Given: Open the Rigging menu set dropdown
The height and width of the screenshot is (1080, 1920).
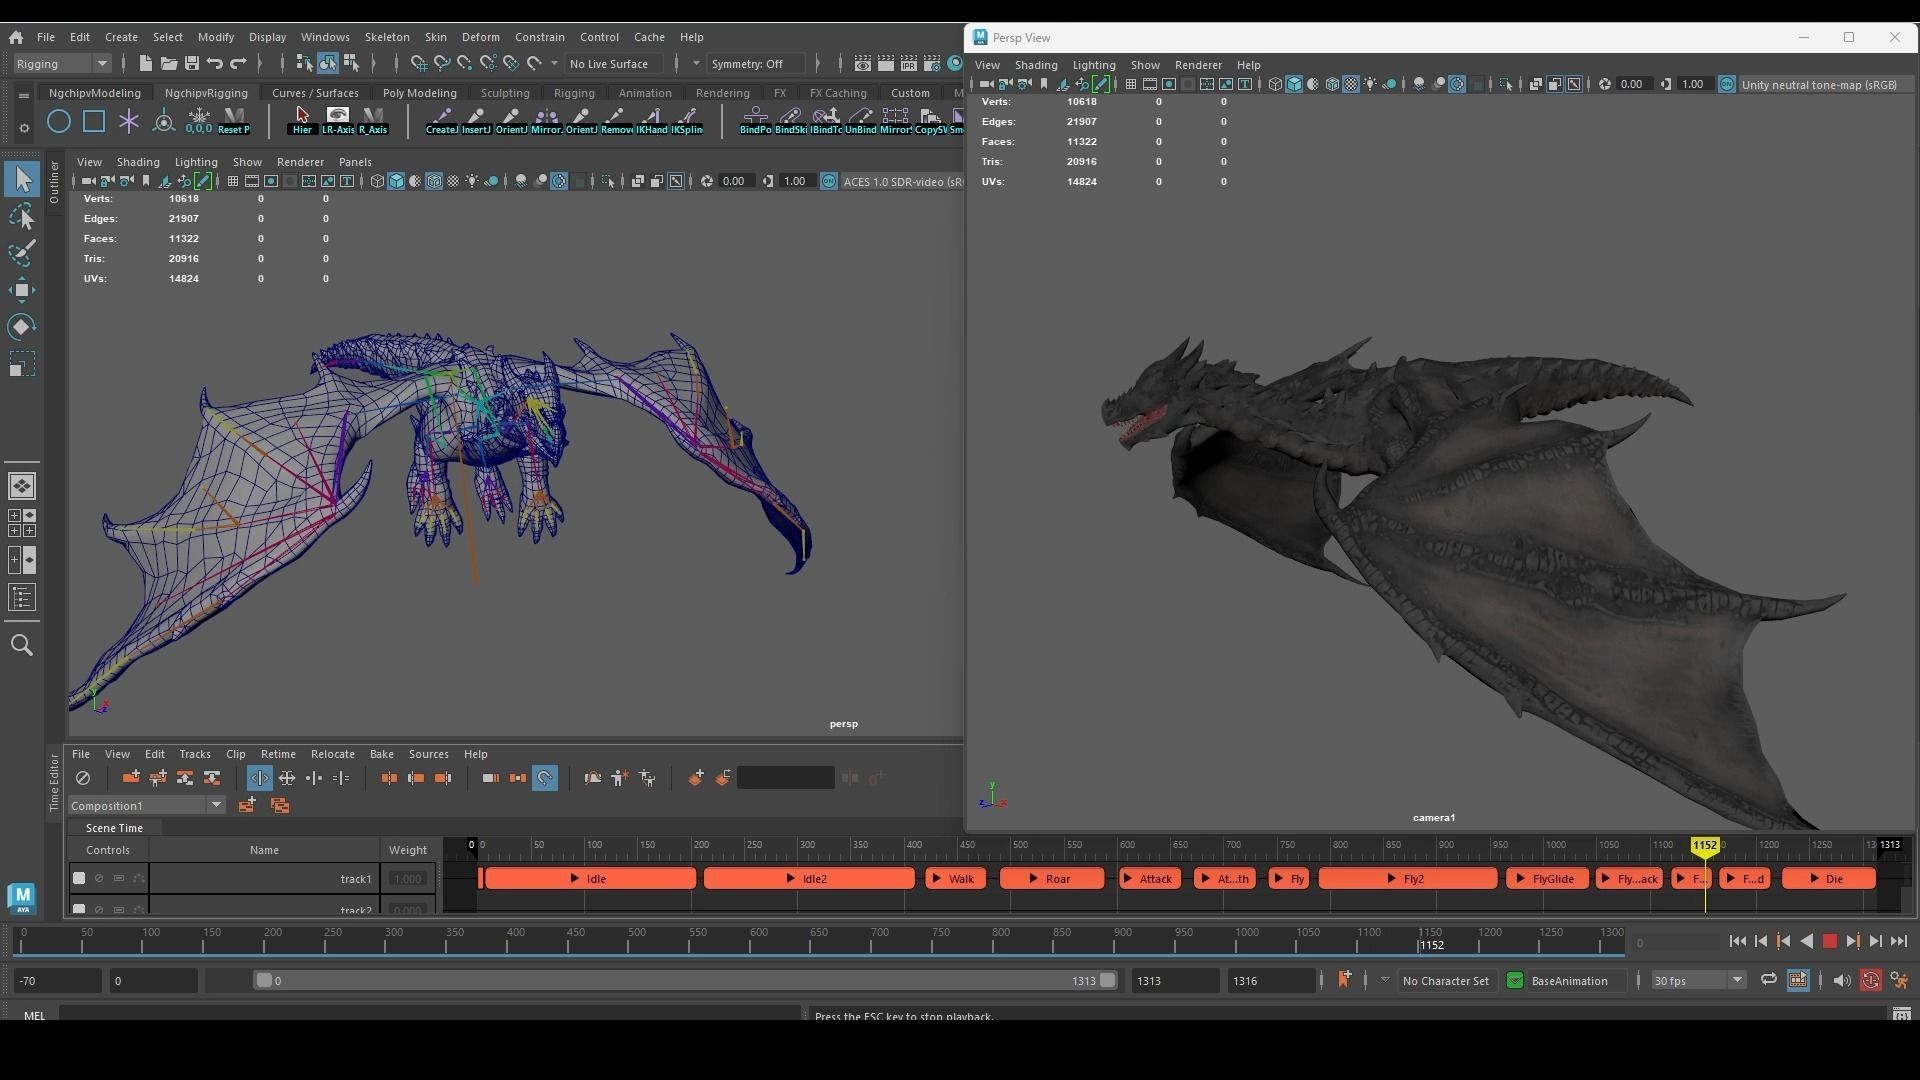Looking at the screenshot, I should 62,63.
